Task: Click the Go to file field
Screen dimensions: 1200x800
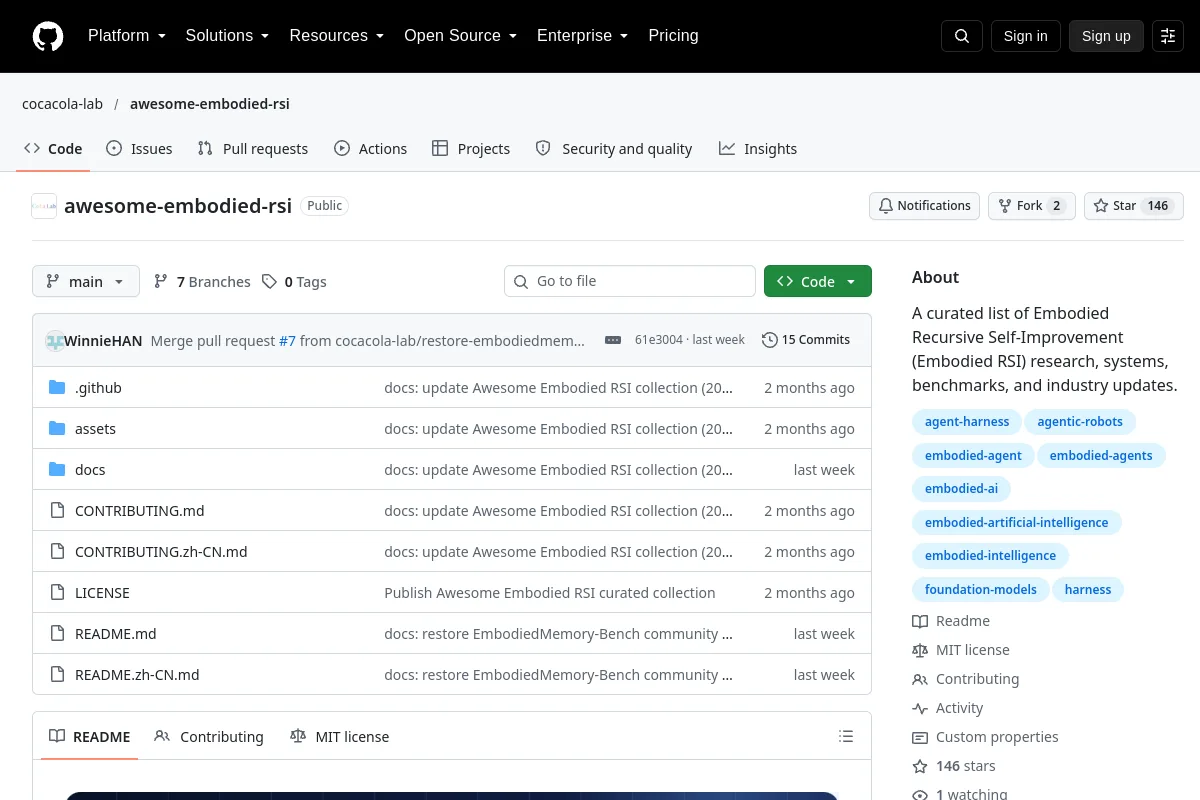Action: (630, 282)
